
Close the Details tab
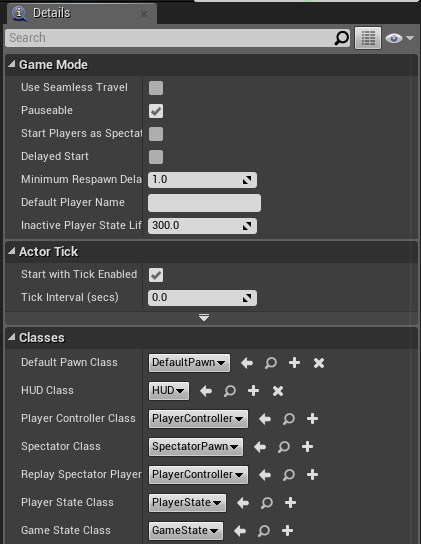[144, 14]
